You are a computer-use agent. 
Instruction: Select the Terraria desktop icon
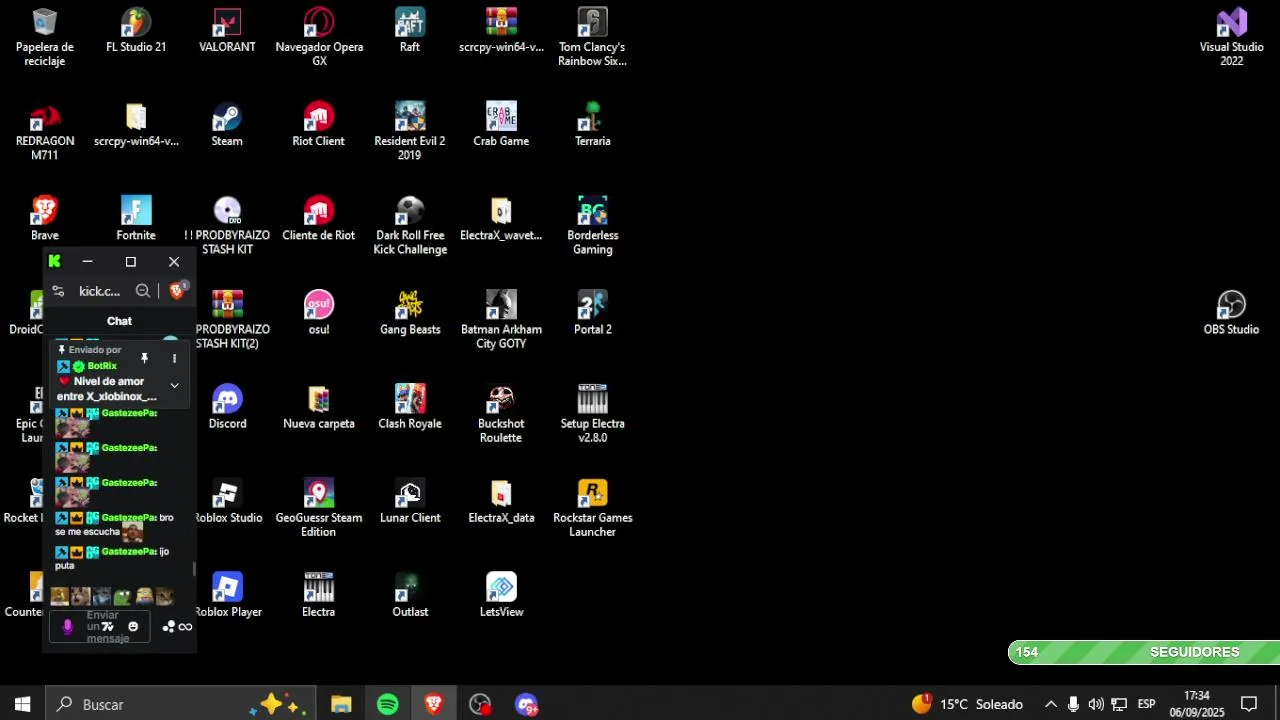click(593, 125)
